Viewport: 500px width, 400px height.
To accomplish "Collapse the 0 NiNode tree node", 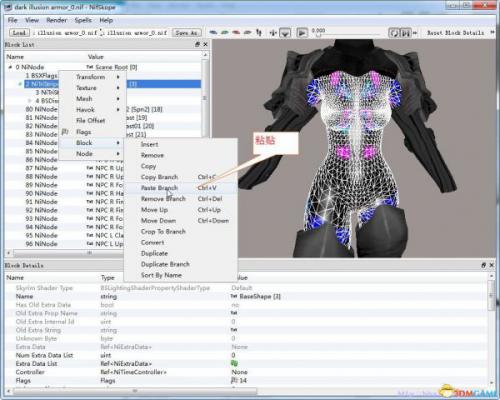I will click(x=10, y=67).
